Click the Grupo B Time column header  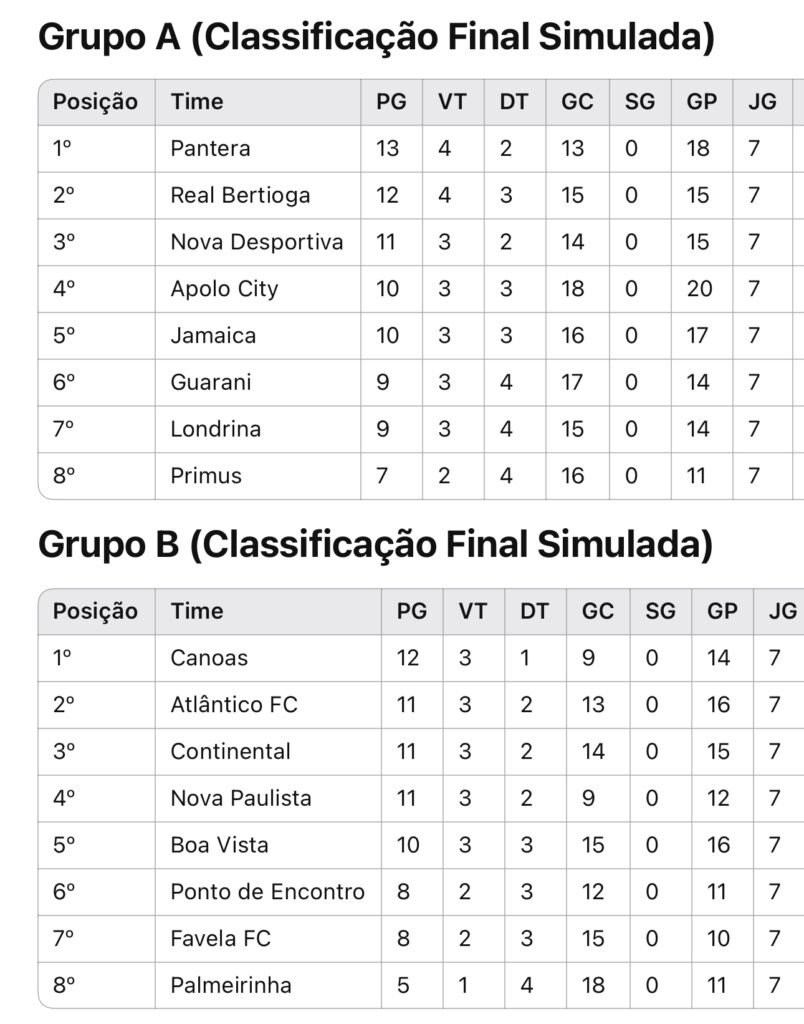(197, 611)
